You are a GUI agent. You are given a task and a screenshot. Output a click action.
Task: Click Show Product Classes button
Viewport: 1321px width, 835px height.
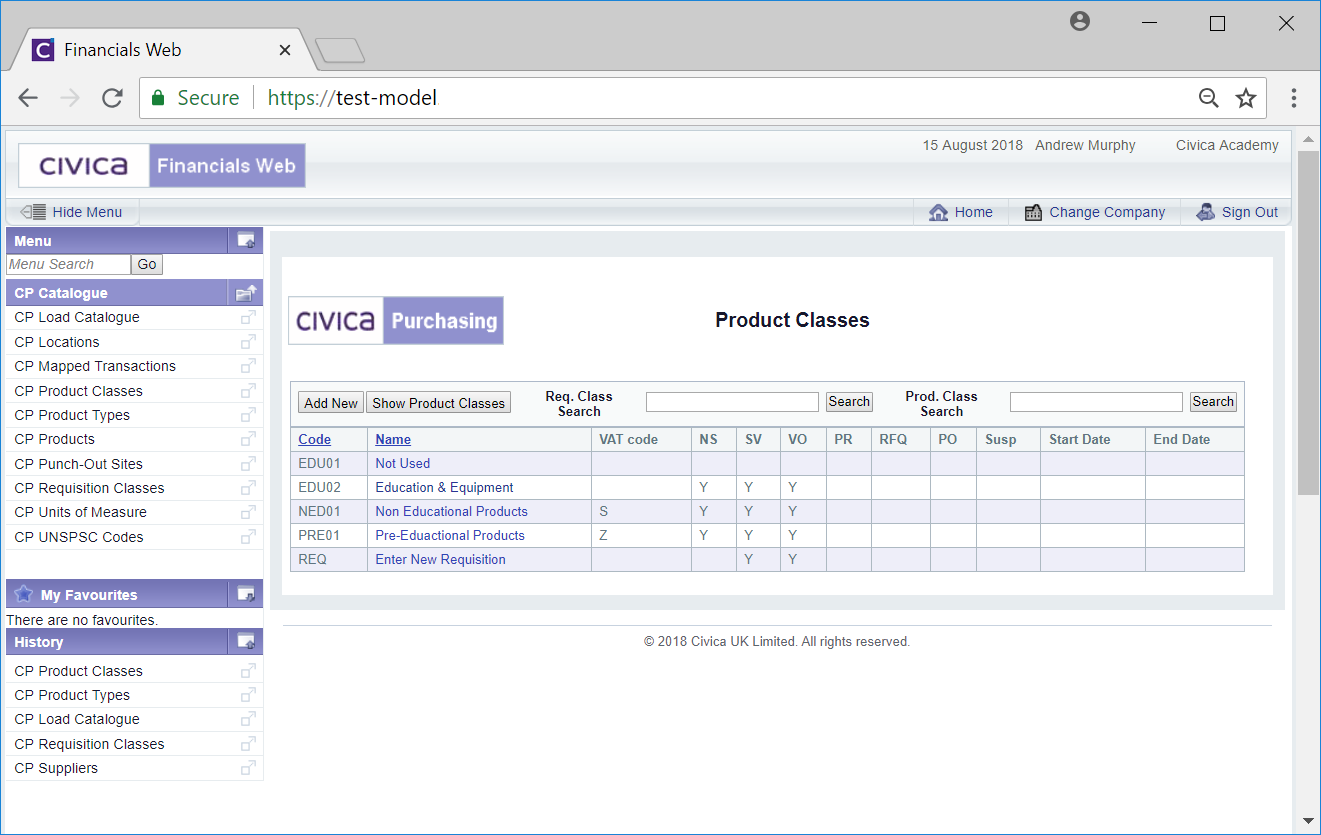click(x=438, y=403)
